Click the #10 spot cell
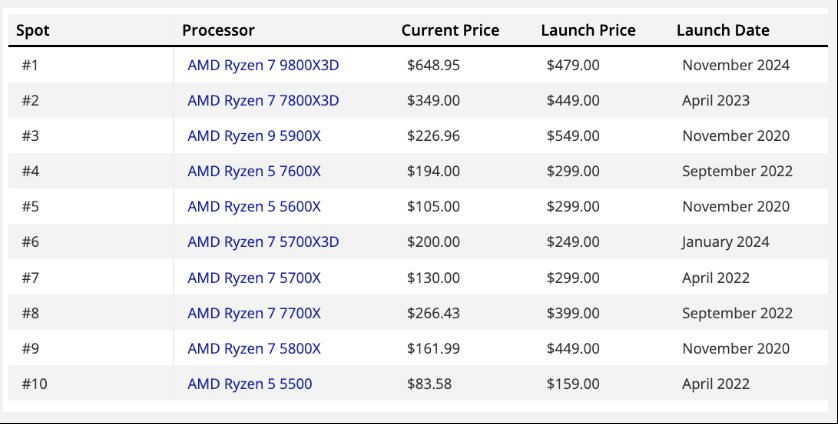Viewport: 838px width, 424px height. (33, 384)
